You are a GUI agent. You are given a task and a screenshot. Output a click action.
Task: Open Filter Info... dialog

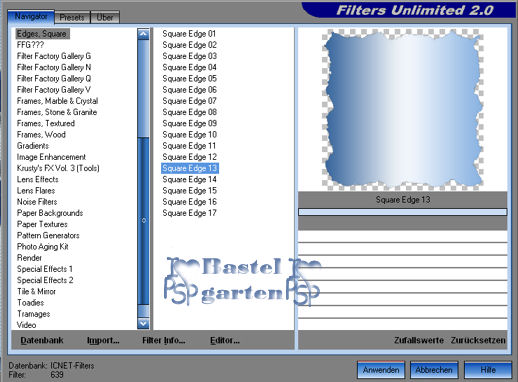coord(164,340)
